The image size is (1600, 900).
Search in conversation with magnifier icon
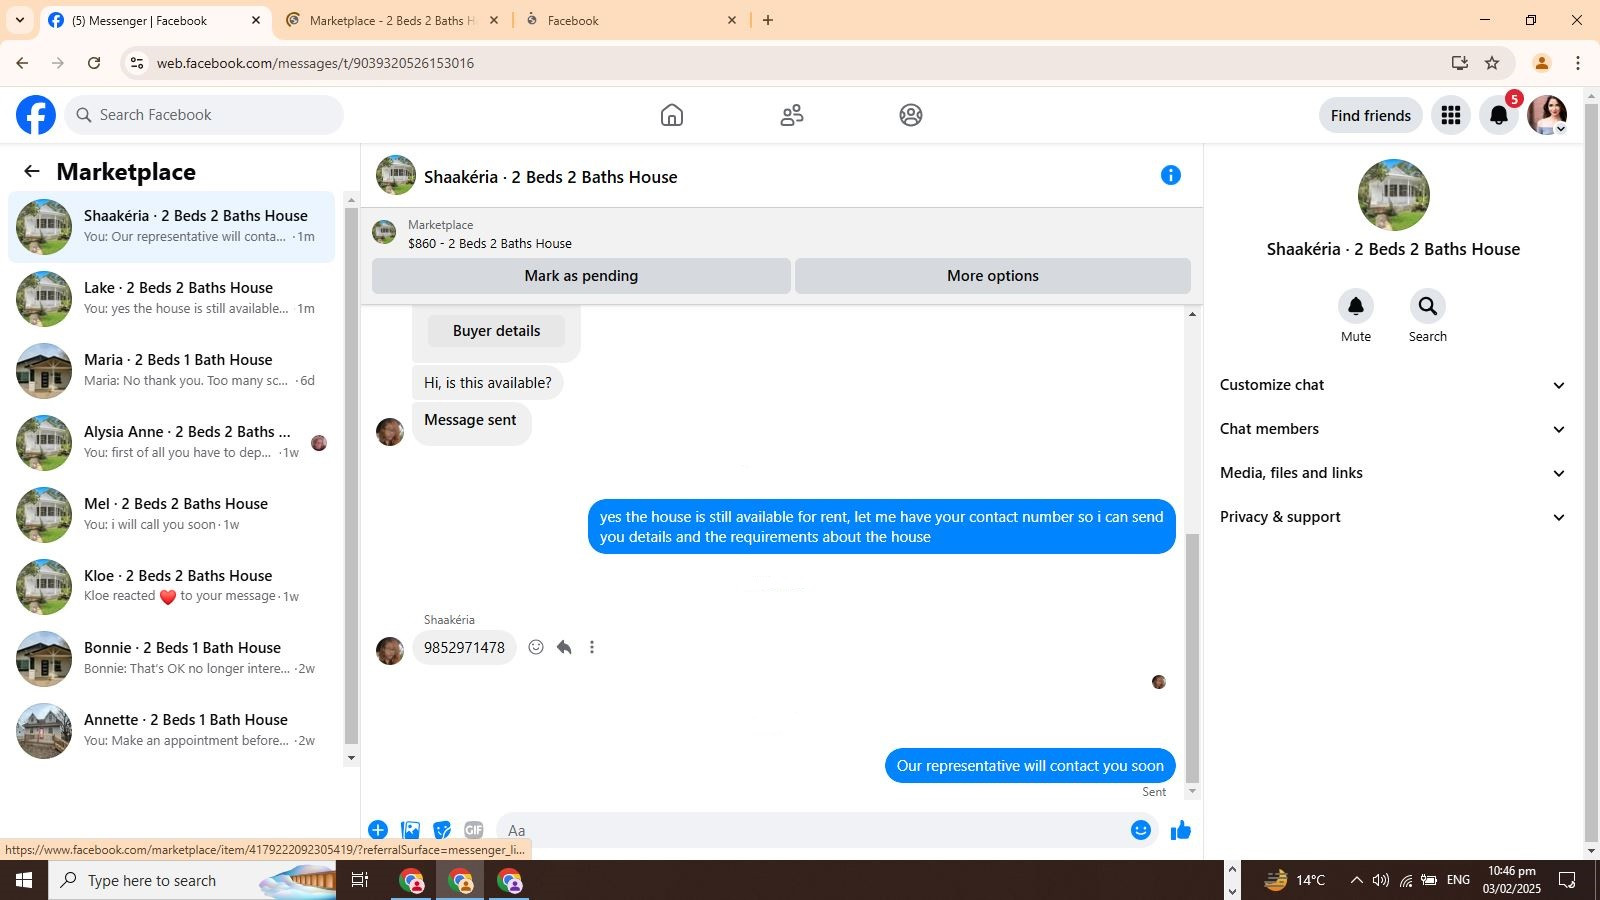point(1428,306)
